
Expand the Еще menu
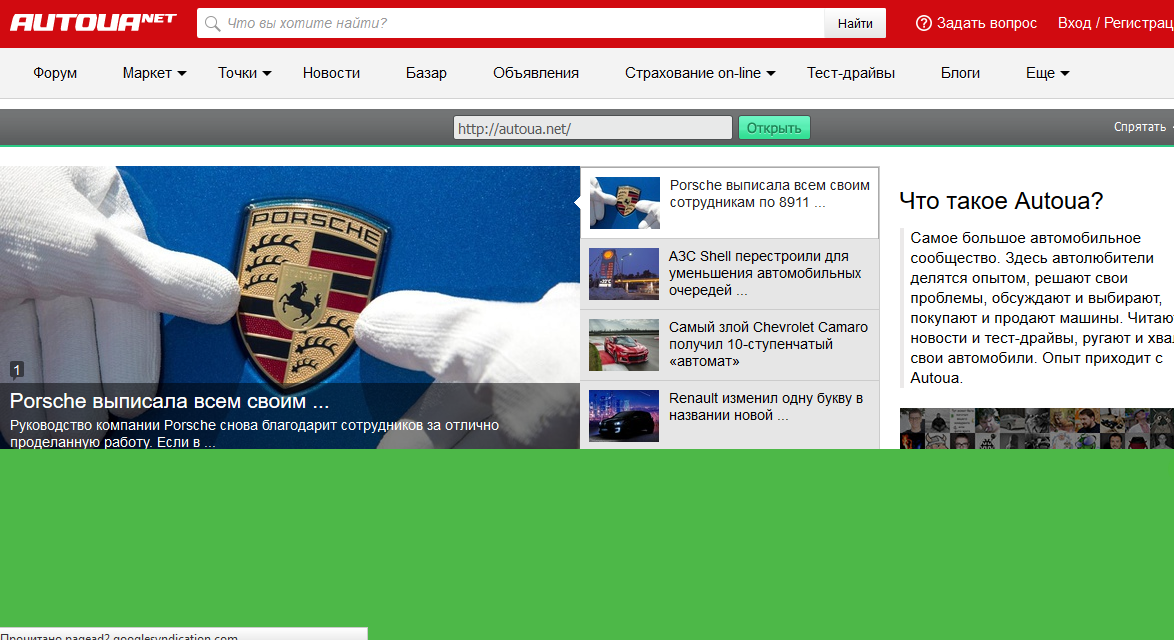pos(1047,73)
